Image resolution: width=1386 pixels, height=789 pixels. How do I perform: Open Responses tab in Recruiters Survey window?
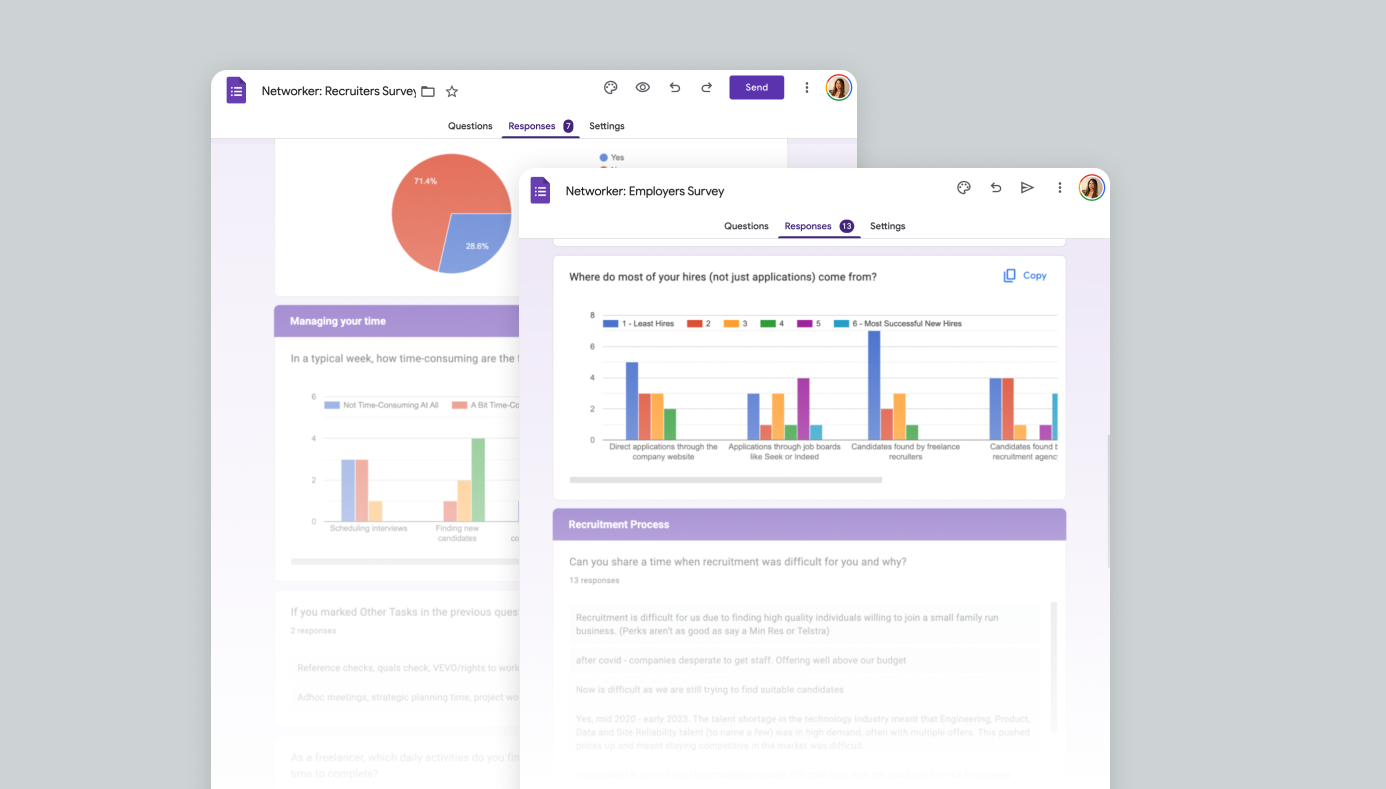tap(540, 126)
